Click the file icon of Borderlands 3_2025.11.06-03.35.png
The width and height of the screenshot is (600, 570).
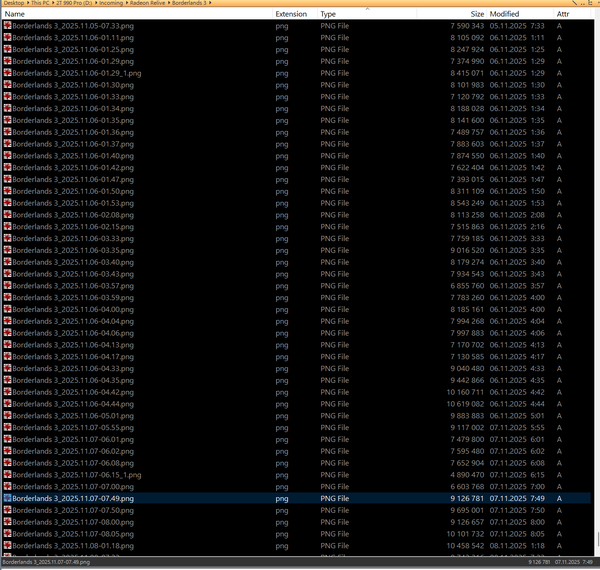point(7,250)
